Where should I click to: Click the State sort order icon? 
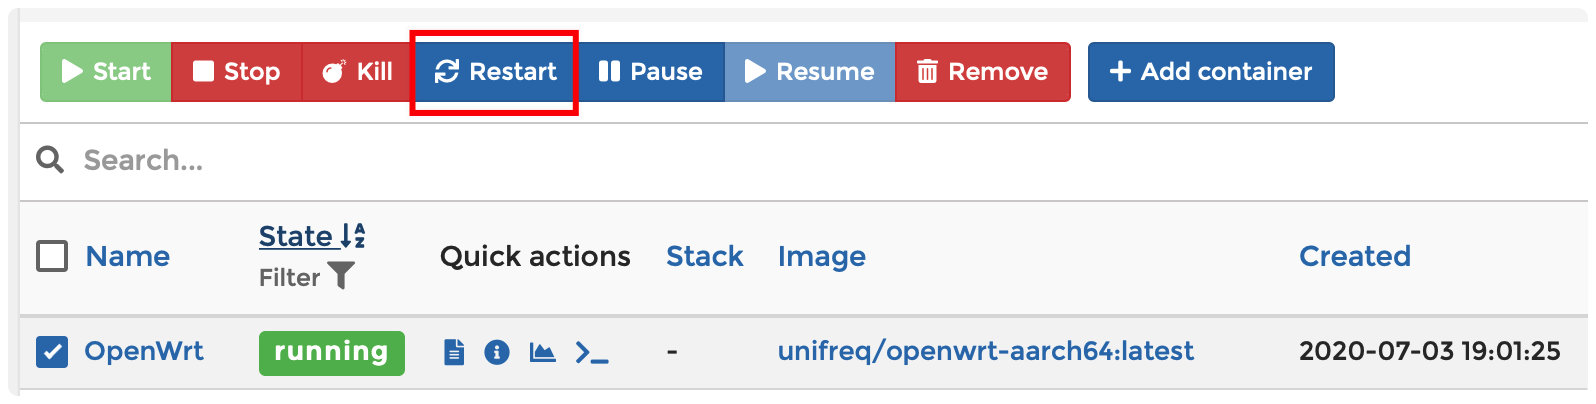353,236
